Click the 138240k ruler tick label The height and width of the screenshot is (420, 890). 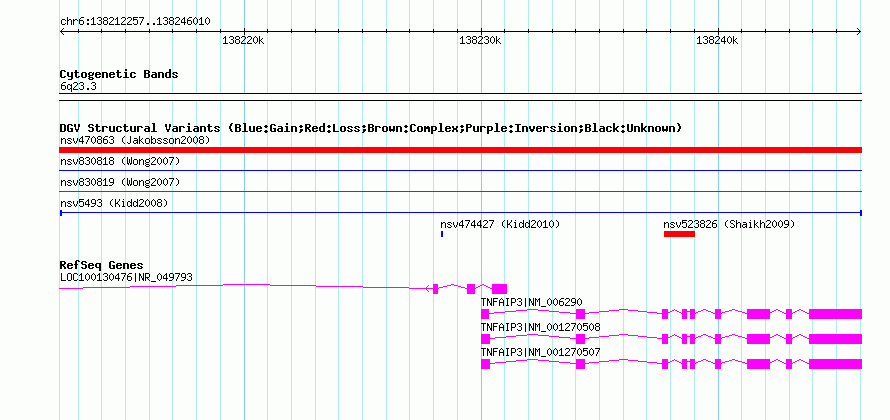(x=717, y=40)
